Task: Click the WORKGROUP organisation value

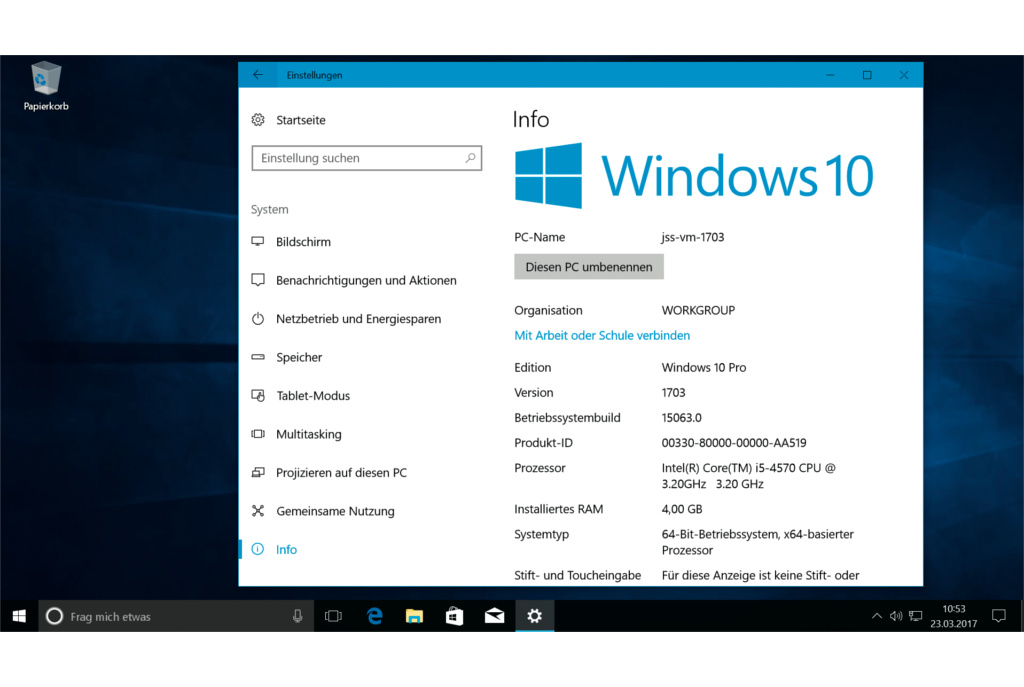Action: coord(698,310)
